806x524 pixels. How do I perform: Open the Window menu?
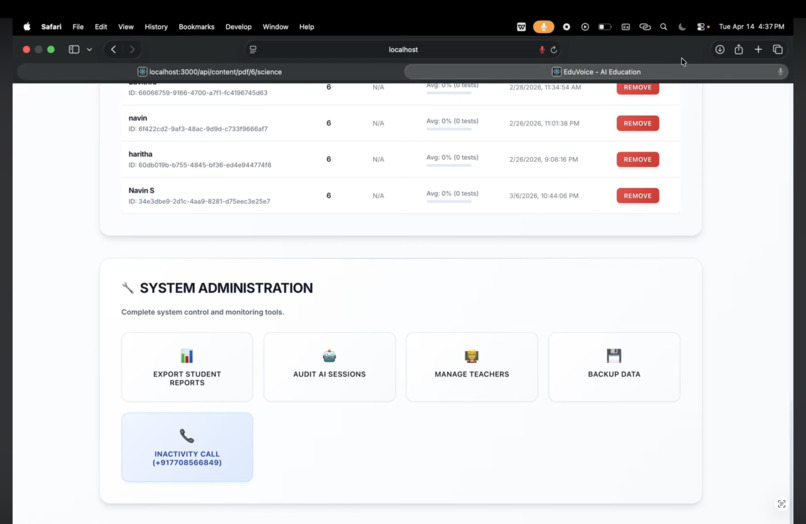tap(276, 27)
